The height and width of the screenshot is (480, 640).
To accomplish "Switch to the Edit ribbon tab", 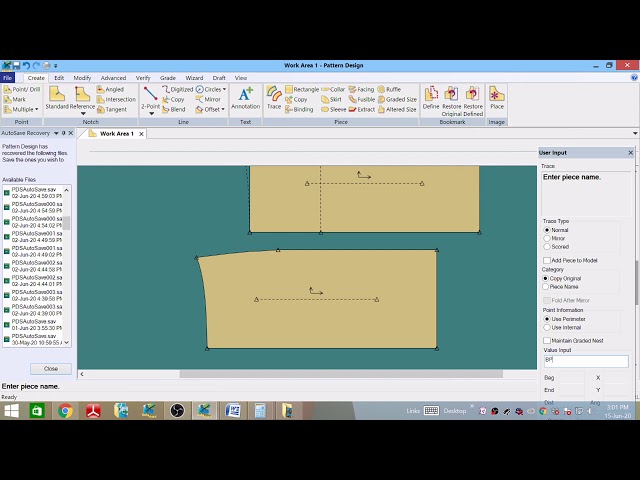I will [x=59, y=78].
